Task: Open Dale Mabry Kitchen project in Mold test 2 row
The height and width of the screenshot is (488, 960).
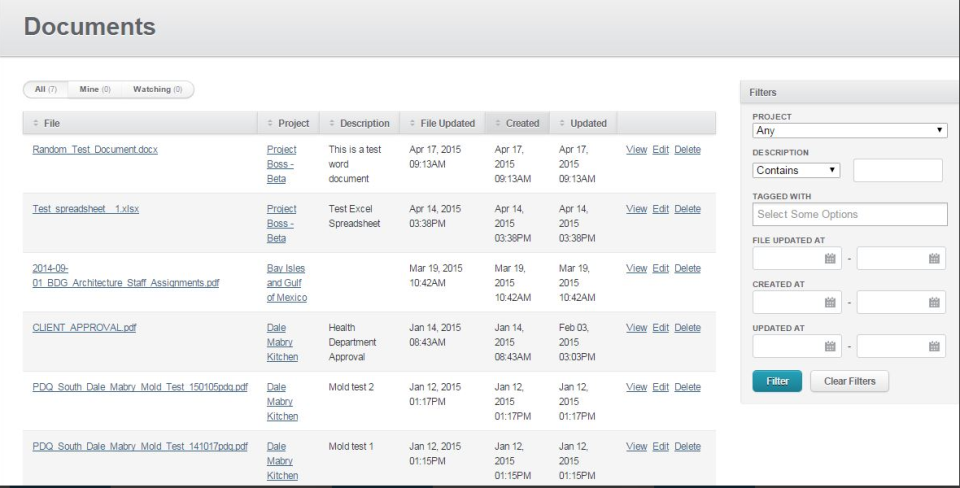Action: (x=282, y=402)
